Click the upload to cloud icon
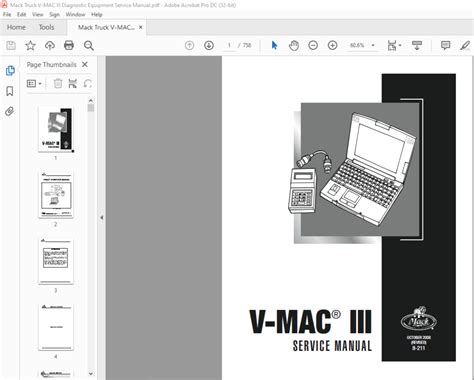This screenshot has width=474, height=380. click(x=50, y=45)
